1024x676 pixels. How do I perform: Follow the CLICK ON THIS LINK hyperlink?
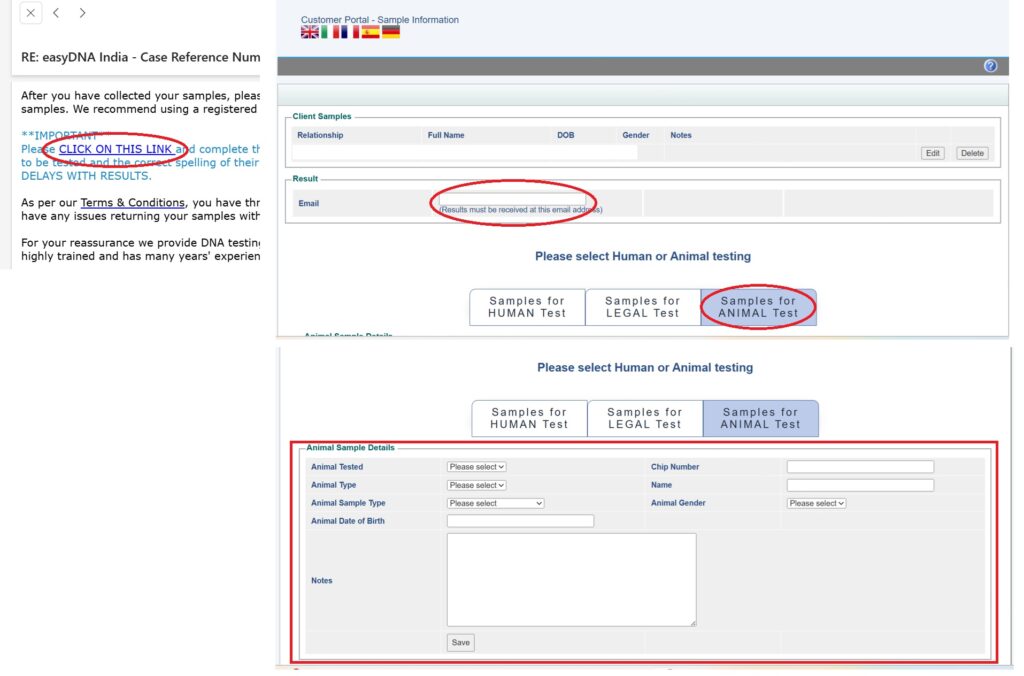[116, 149]
